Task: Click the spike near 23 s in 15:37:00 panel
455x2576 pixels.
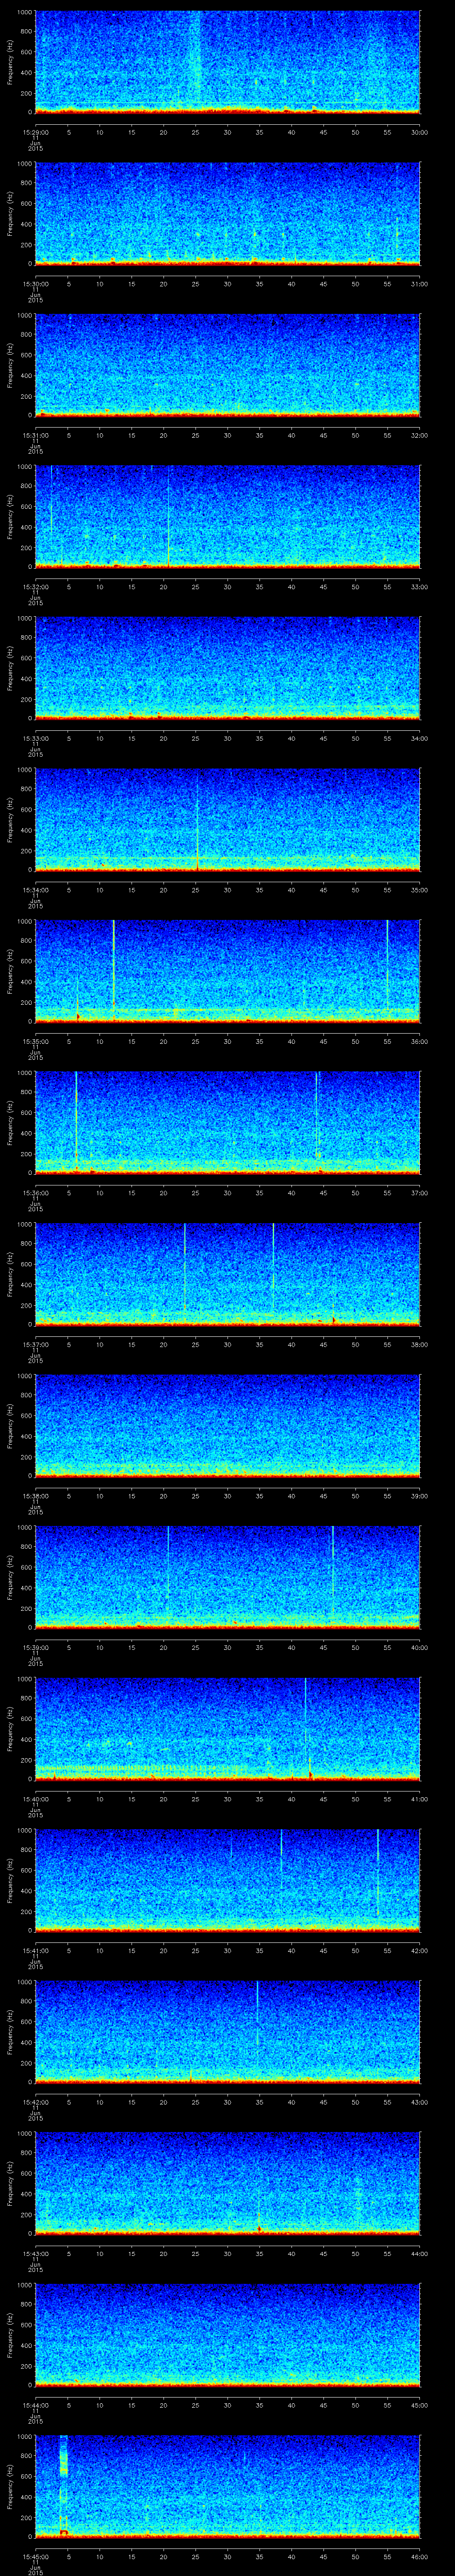Action: click(x=185, y=1268)
